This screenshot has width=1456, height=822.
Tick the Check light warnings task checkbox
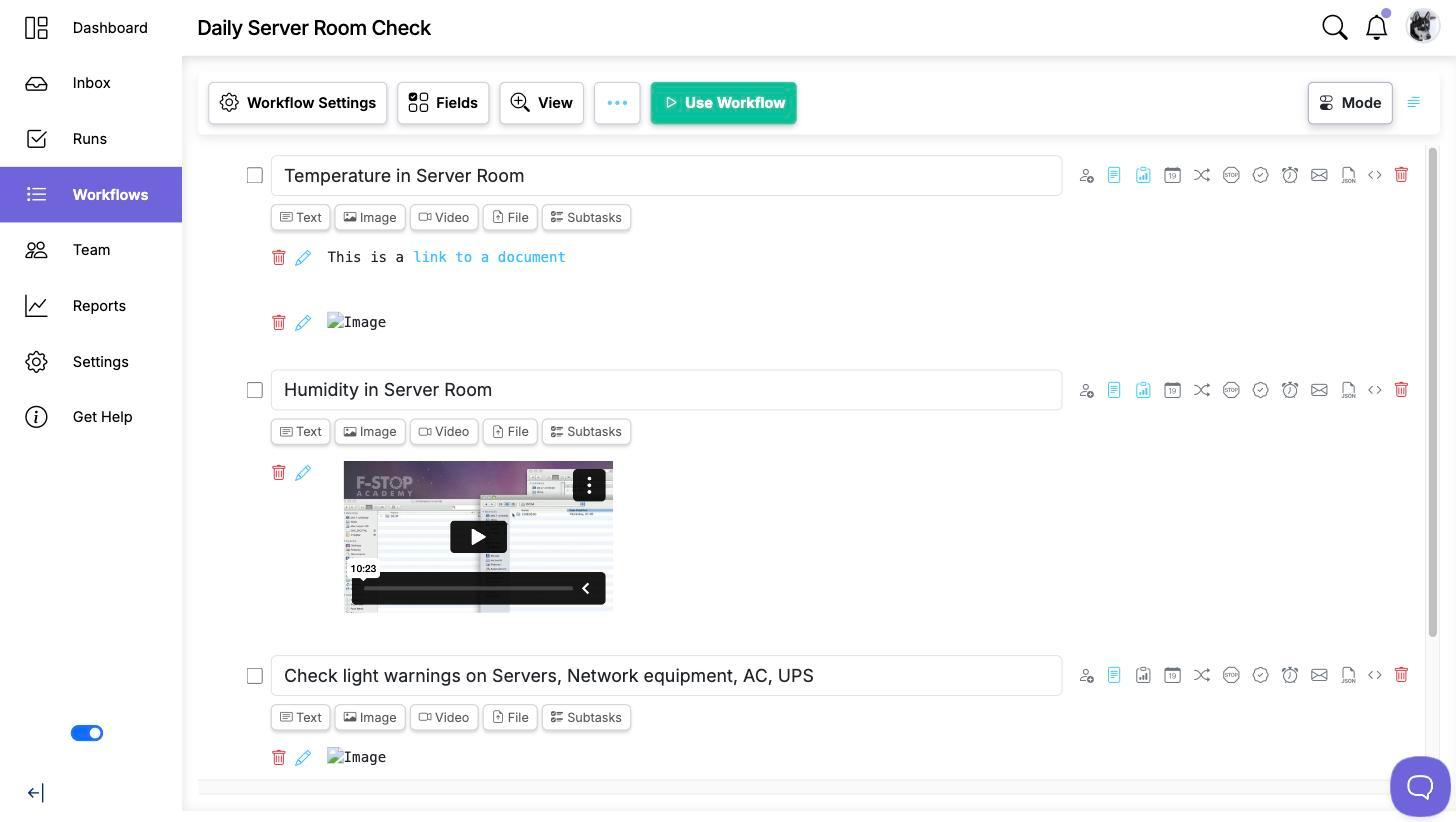[x=255, y=676]
